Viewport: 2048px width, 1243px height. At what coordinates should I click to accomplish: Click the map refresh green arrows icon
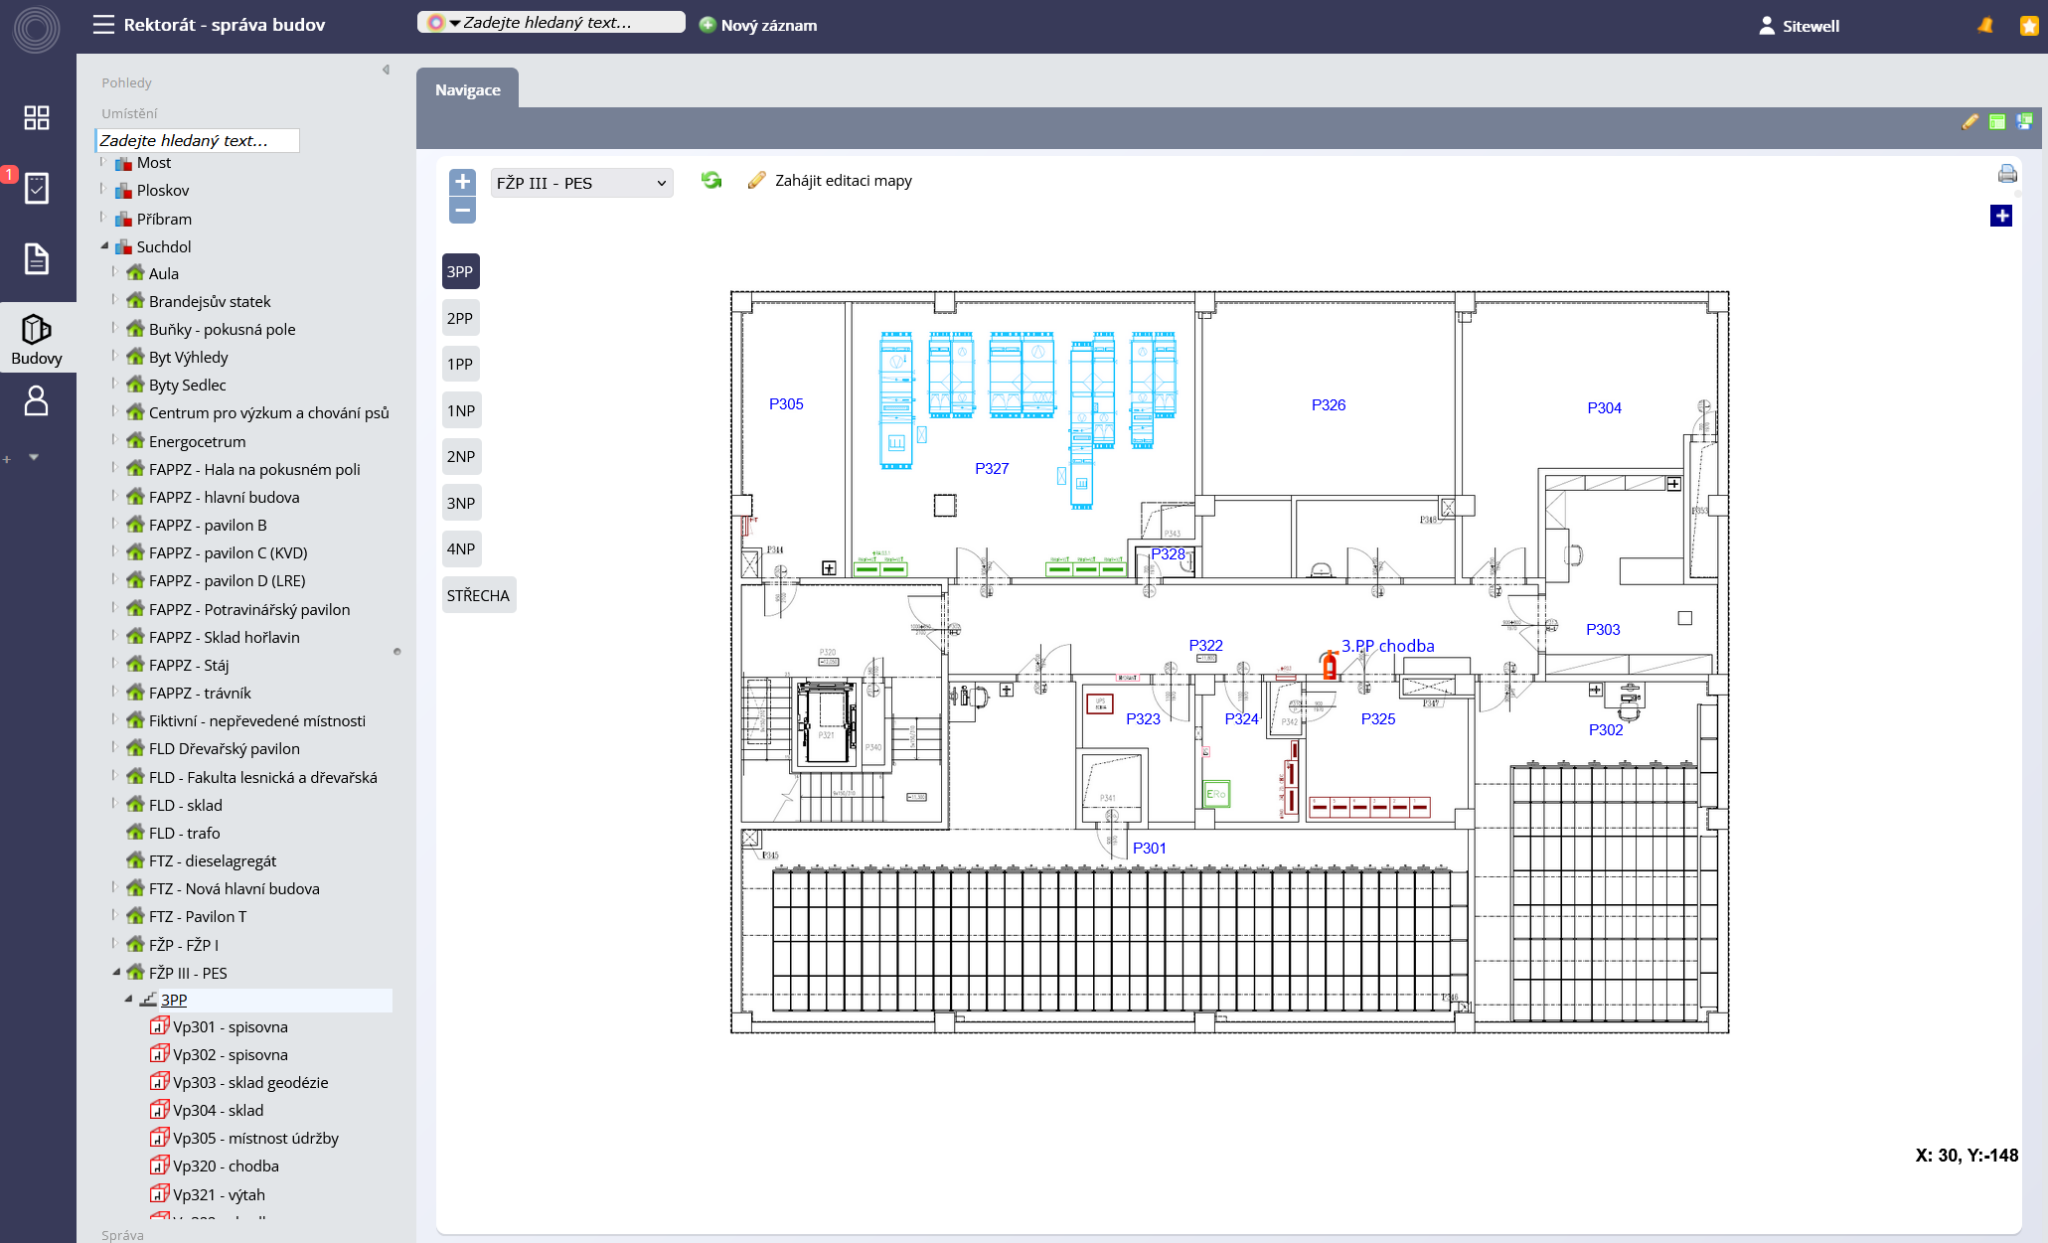[711, 180]
